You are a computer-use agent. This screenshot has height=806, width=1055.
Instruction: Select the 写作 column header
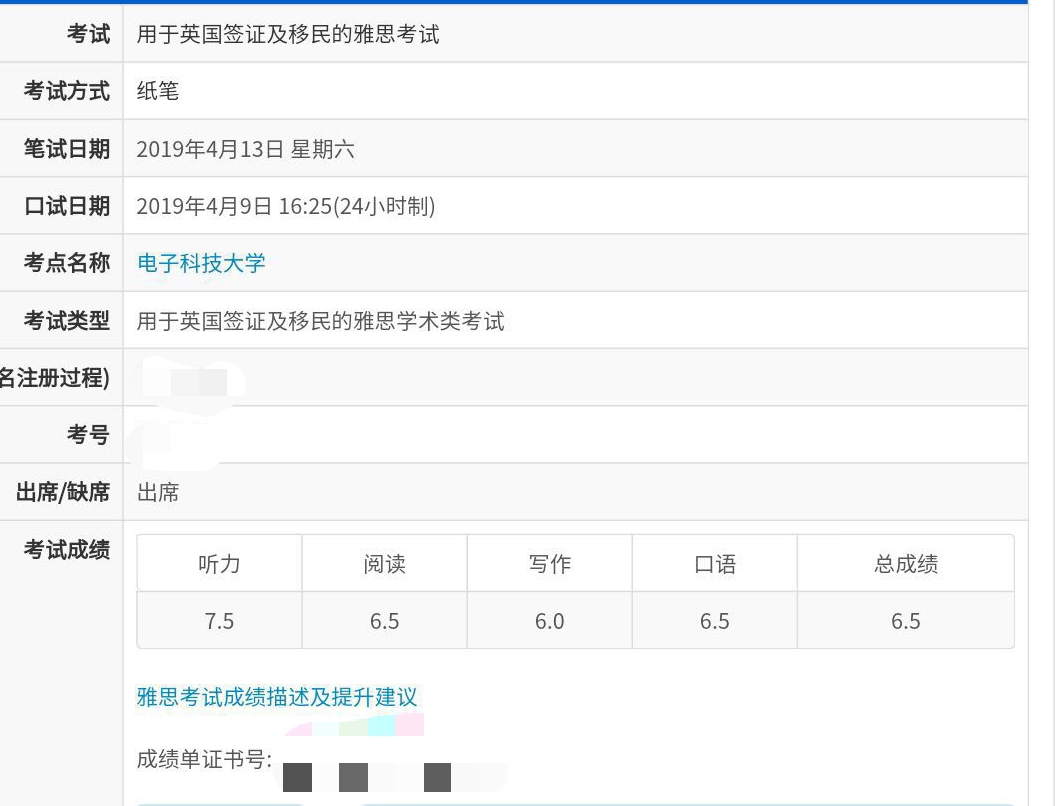tap(549, 564)
